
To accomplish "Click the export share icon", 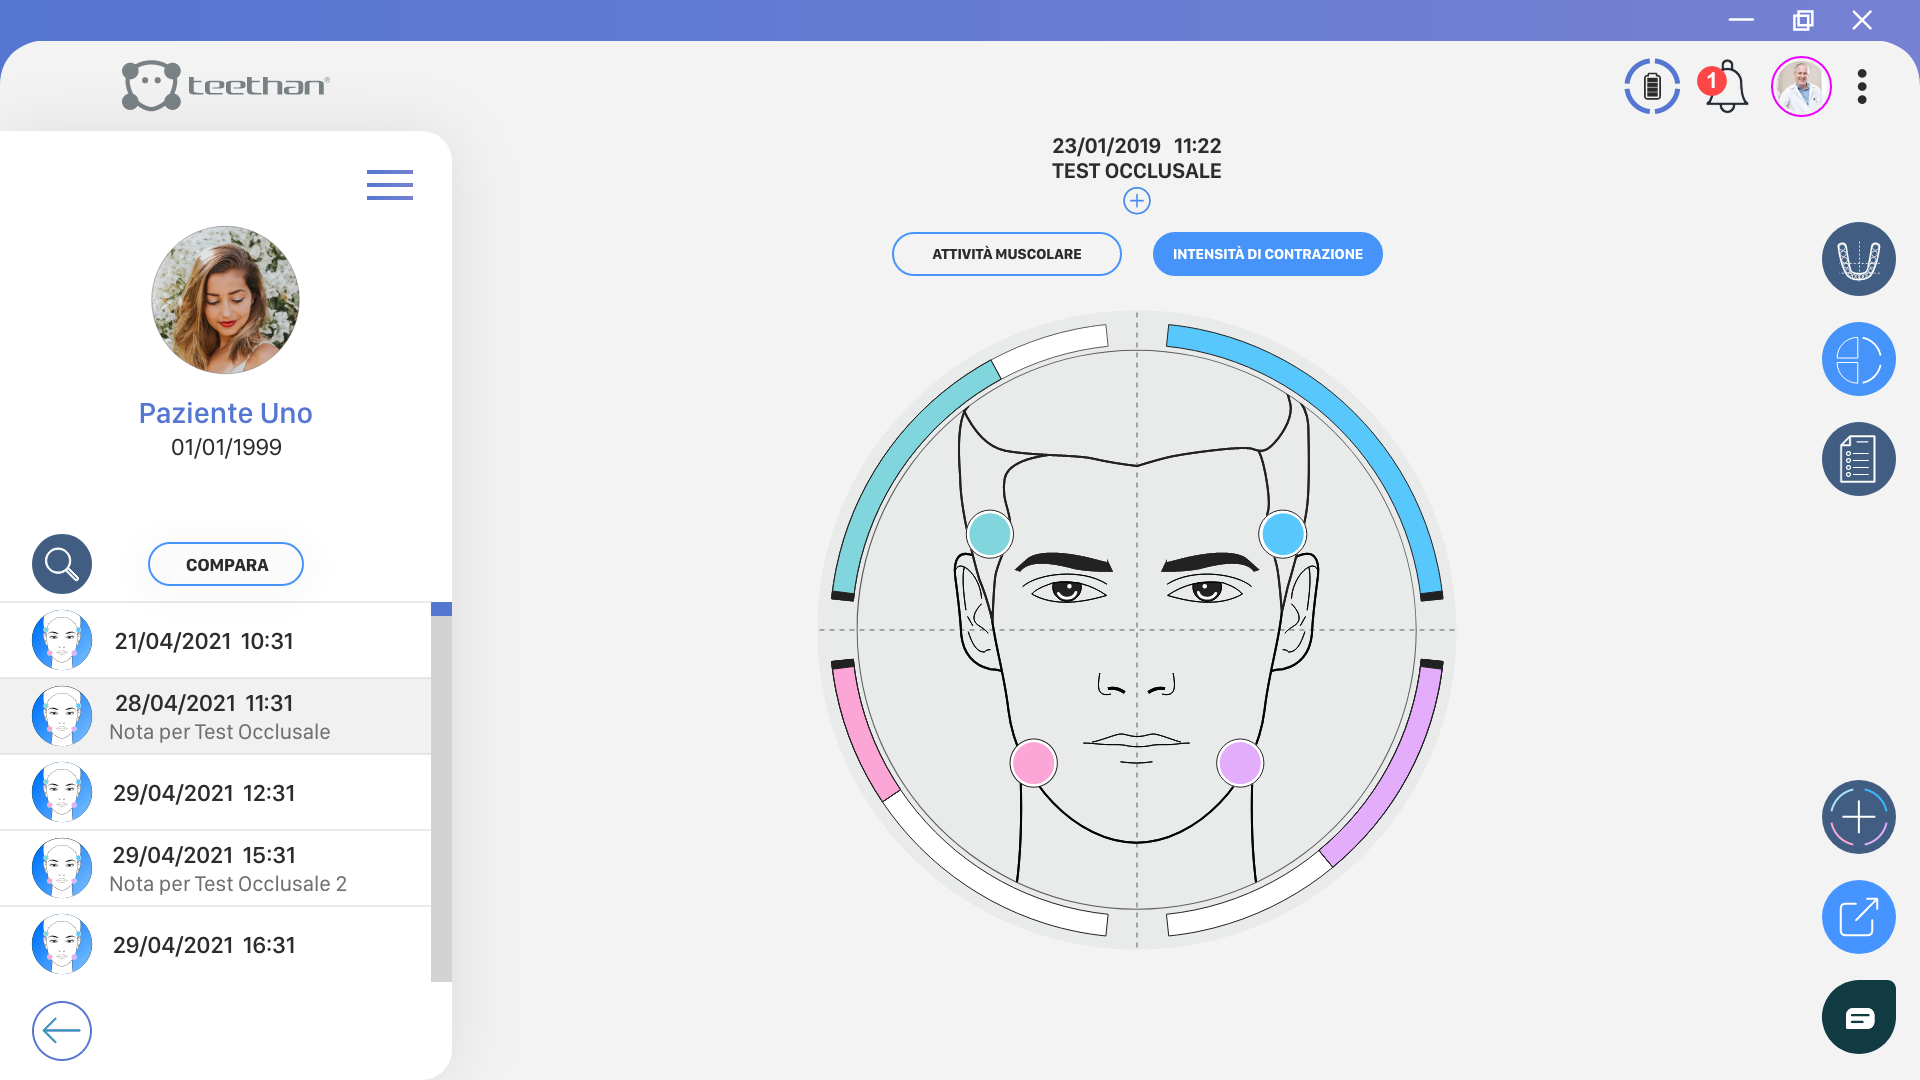I will (1858, 917).
